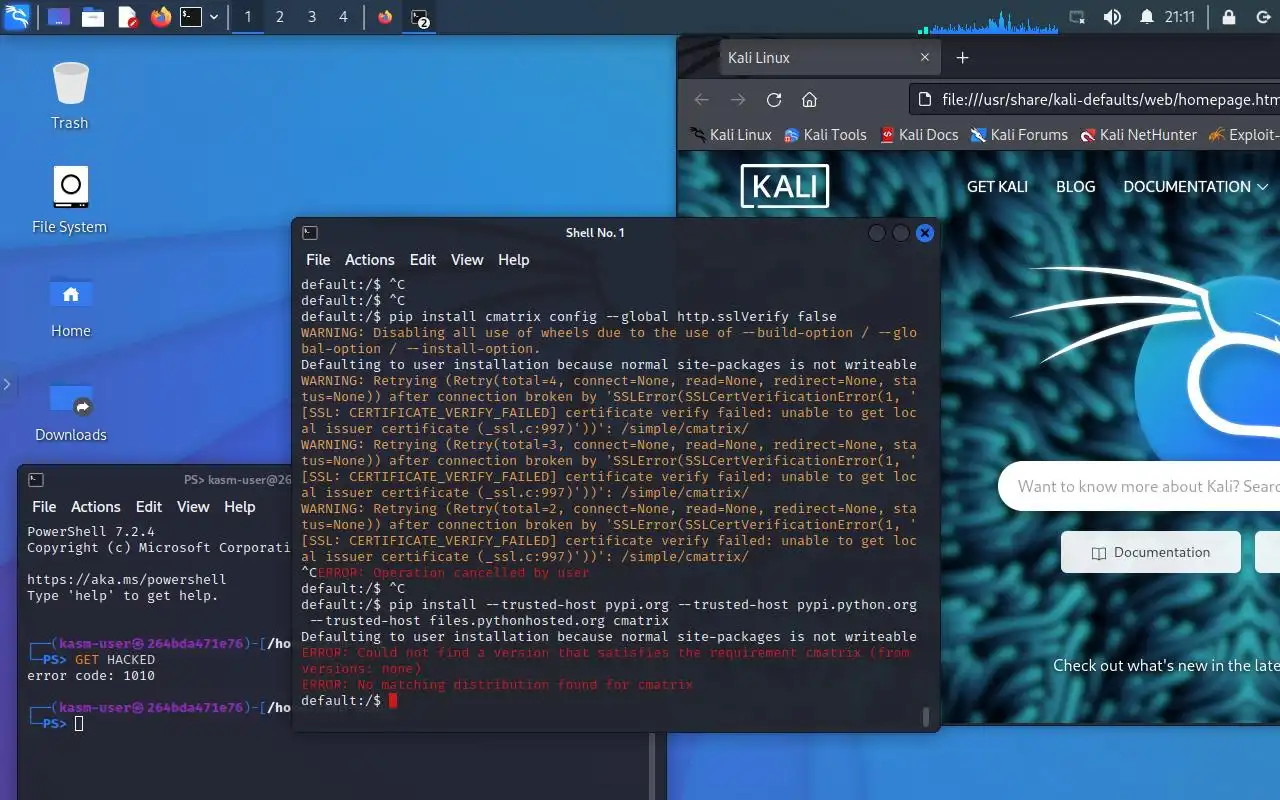Open Help menu in PowerShell window
This screenshot has width=1280, height=800.
tap(239, 507)
